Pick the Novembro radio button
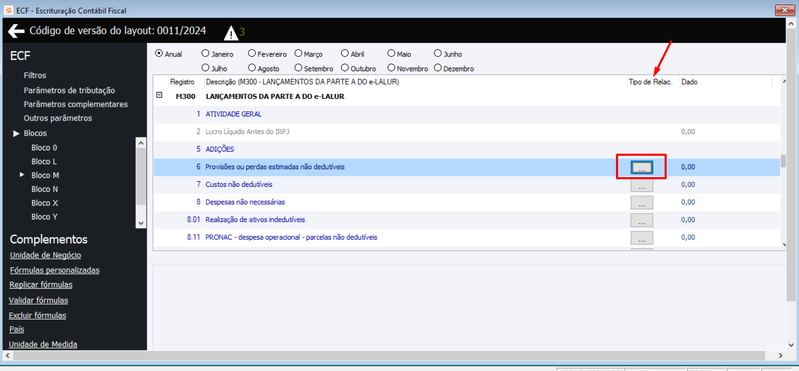Image resolution: width=799 pixels, height=371 pixels. [x=391, y=68]
